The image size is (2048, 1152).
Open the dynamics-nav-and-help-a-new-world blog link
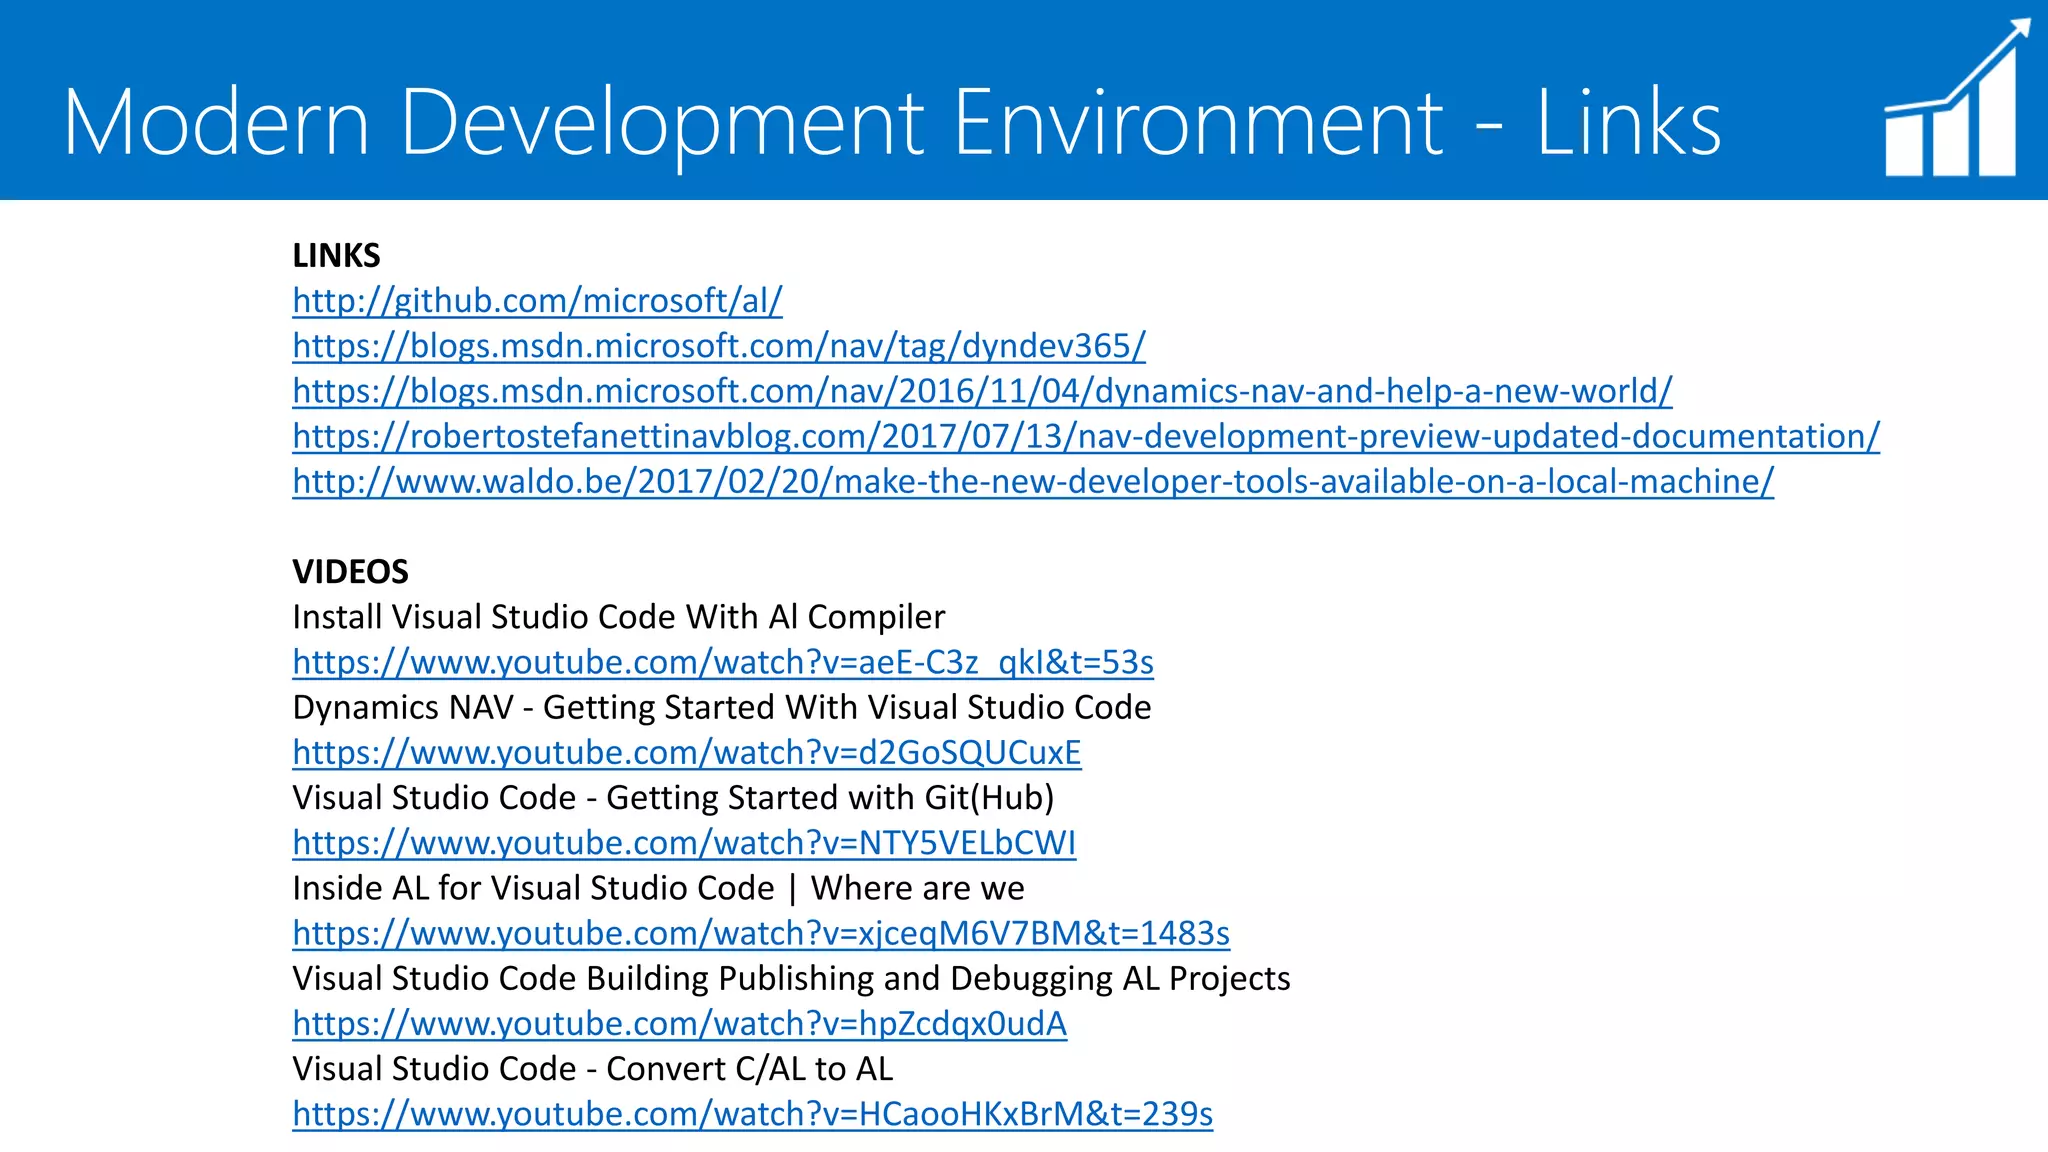(x=982, y=391)
